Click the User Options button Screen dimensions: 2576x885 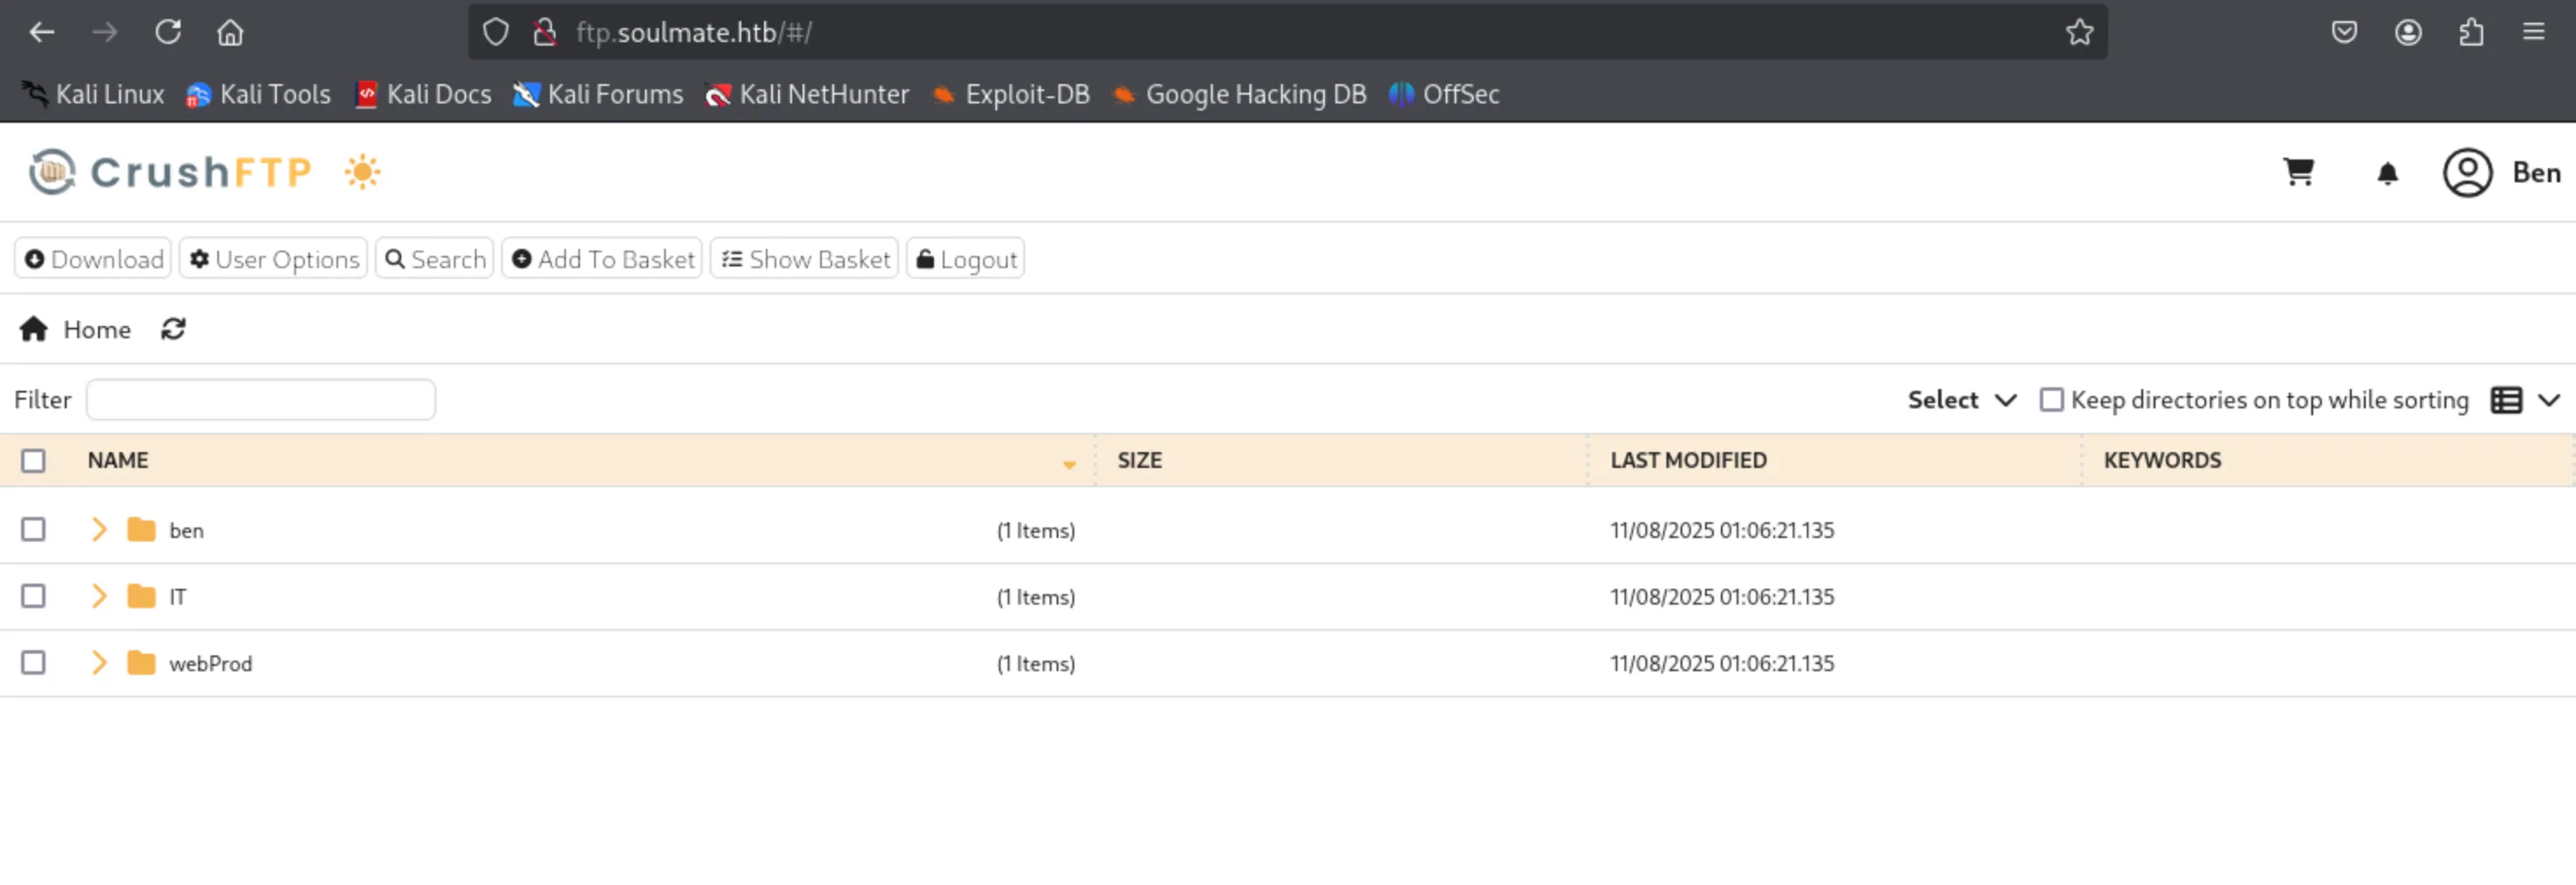pos(273,259)
